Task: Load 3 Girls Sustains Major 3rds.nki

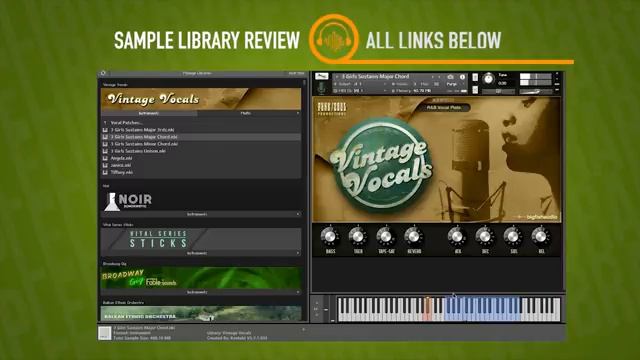Action: pyautogui.click(x=201, y=130)
